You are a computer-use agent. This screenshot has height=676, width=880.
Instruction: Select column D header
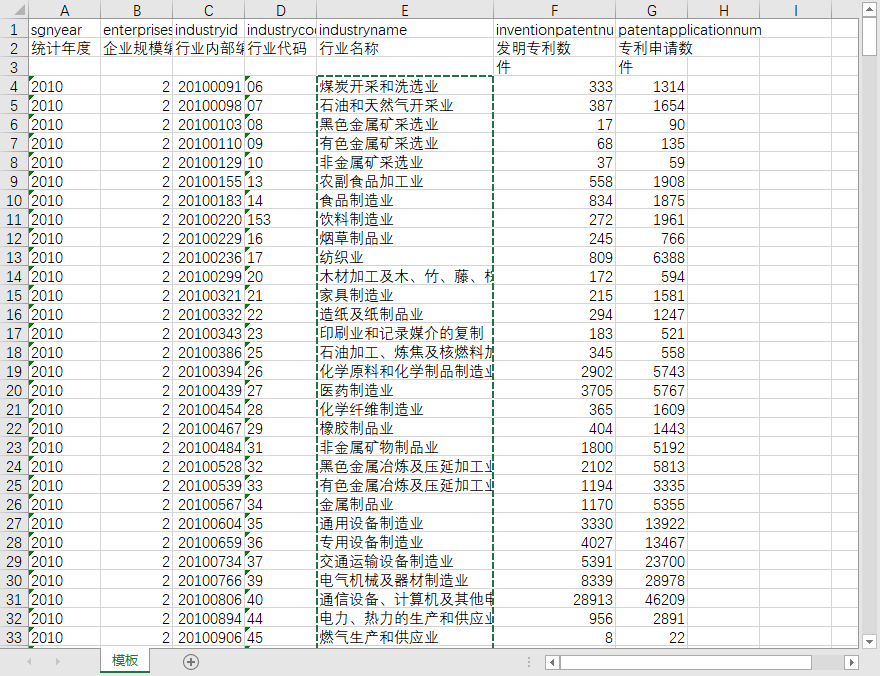tap(281, 10)
